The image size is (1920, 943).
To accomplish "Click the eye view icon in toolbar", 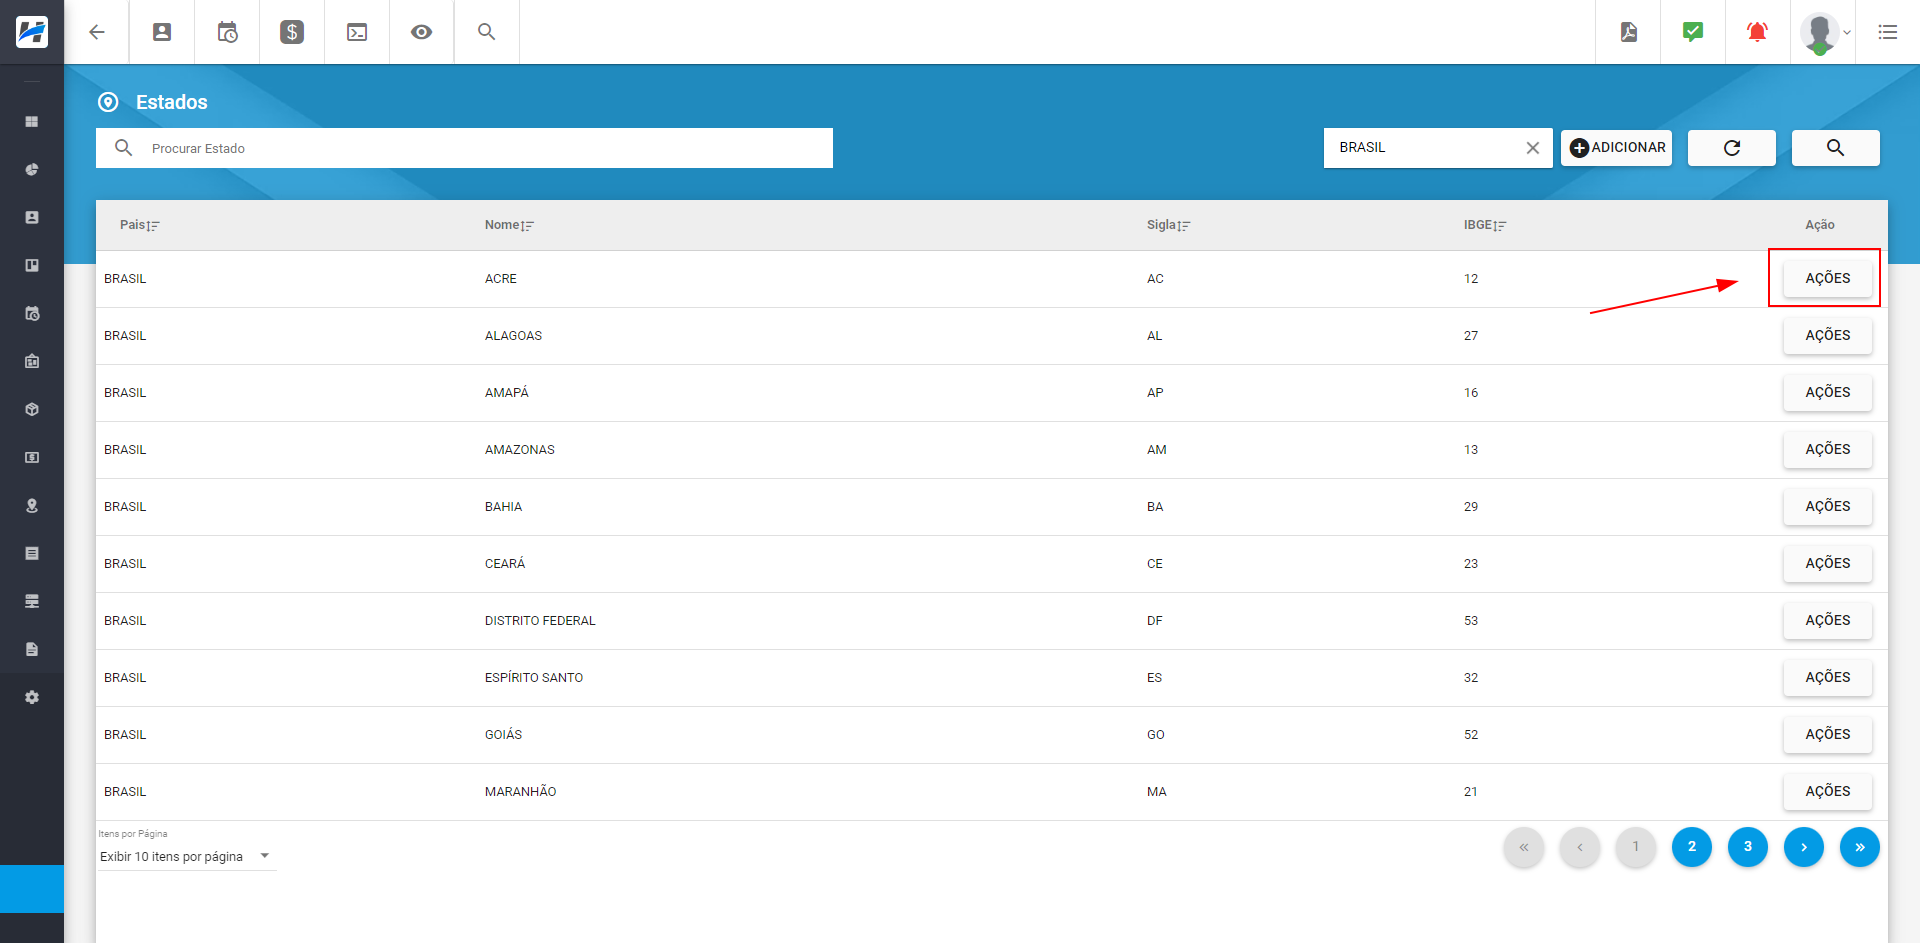I will pos(422,32).
